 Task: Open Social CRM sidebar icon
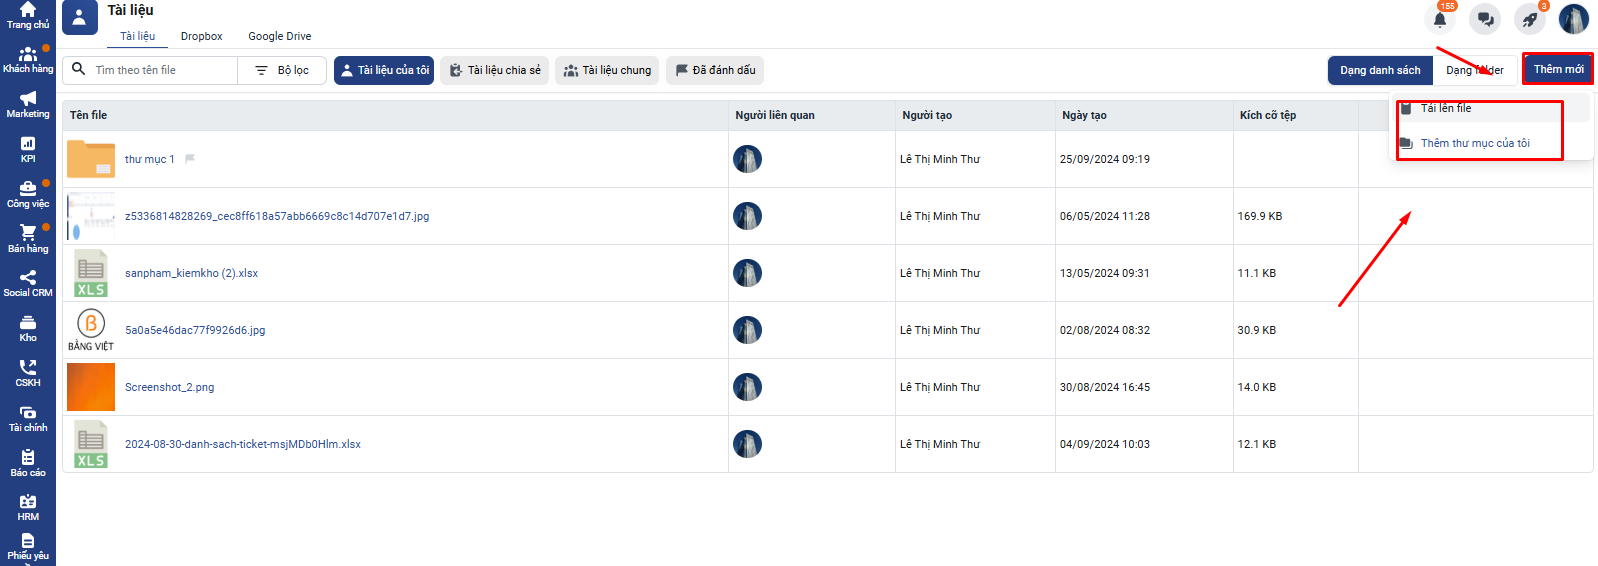(x=28, y=283)
